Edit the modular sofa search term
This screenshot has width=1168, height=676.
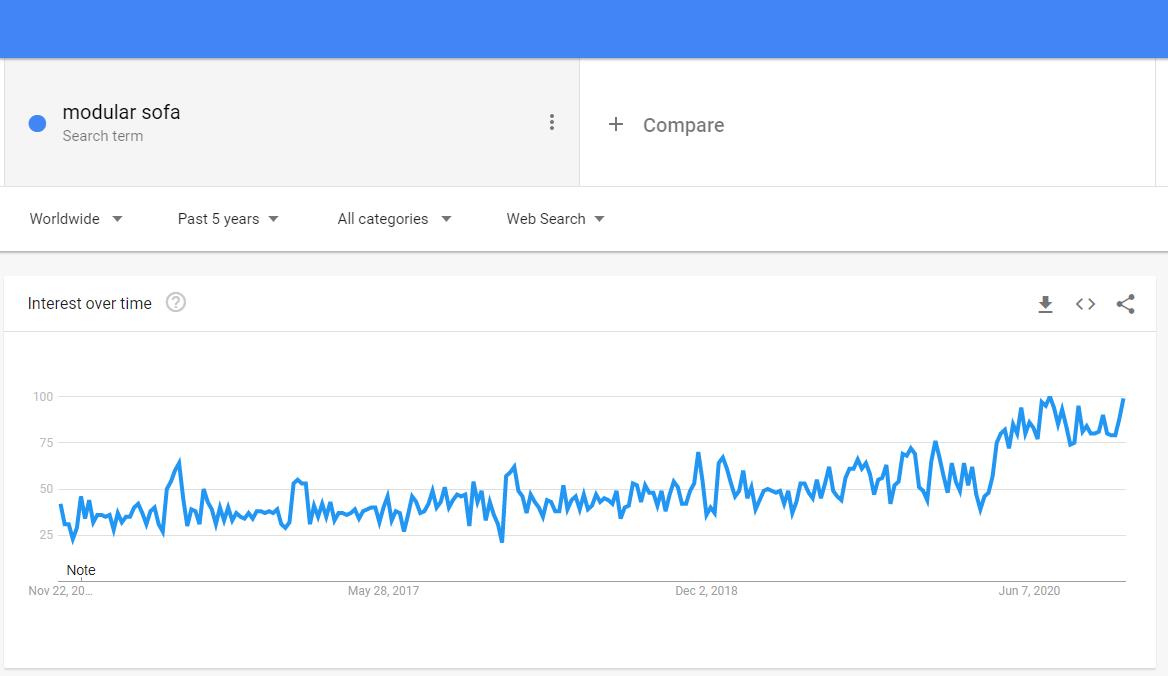point(121,112)
